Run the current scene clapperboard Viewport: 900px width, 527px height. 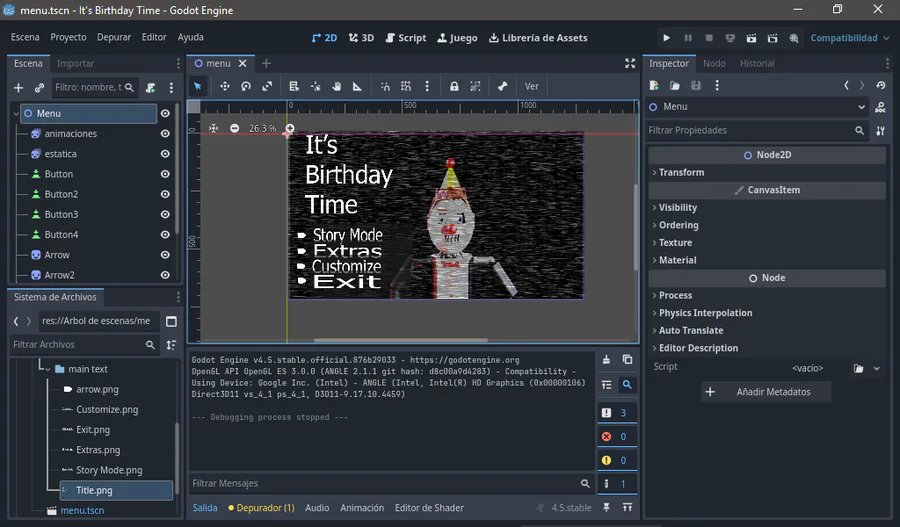[x=751, y=38]
